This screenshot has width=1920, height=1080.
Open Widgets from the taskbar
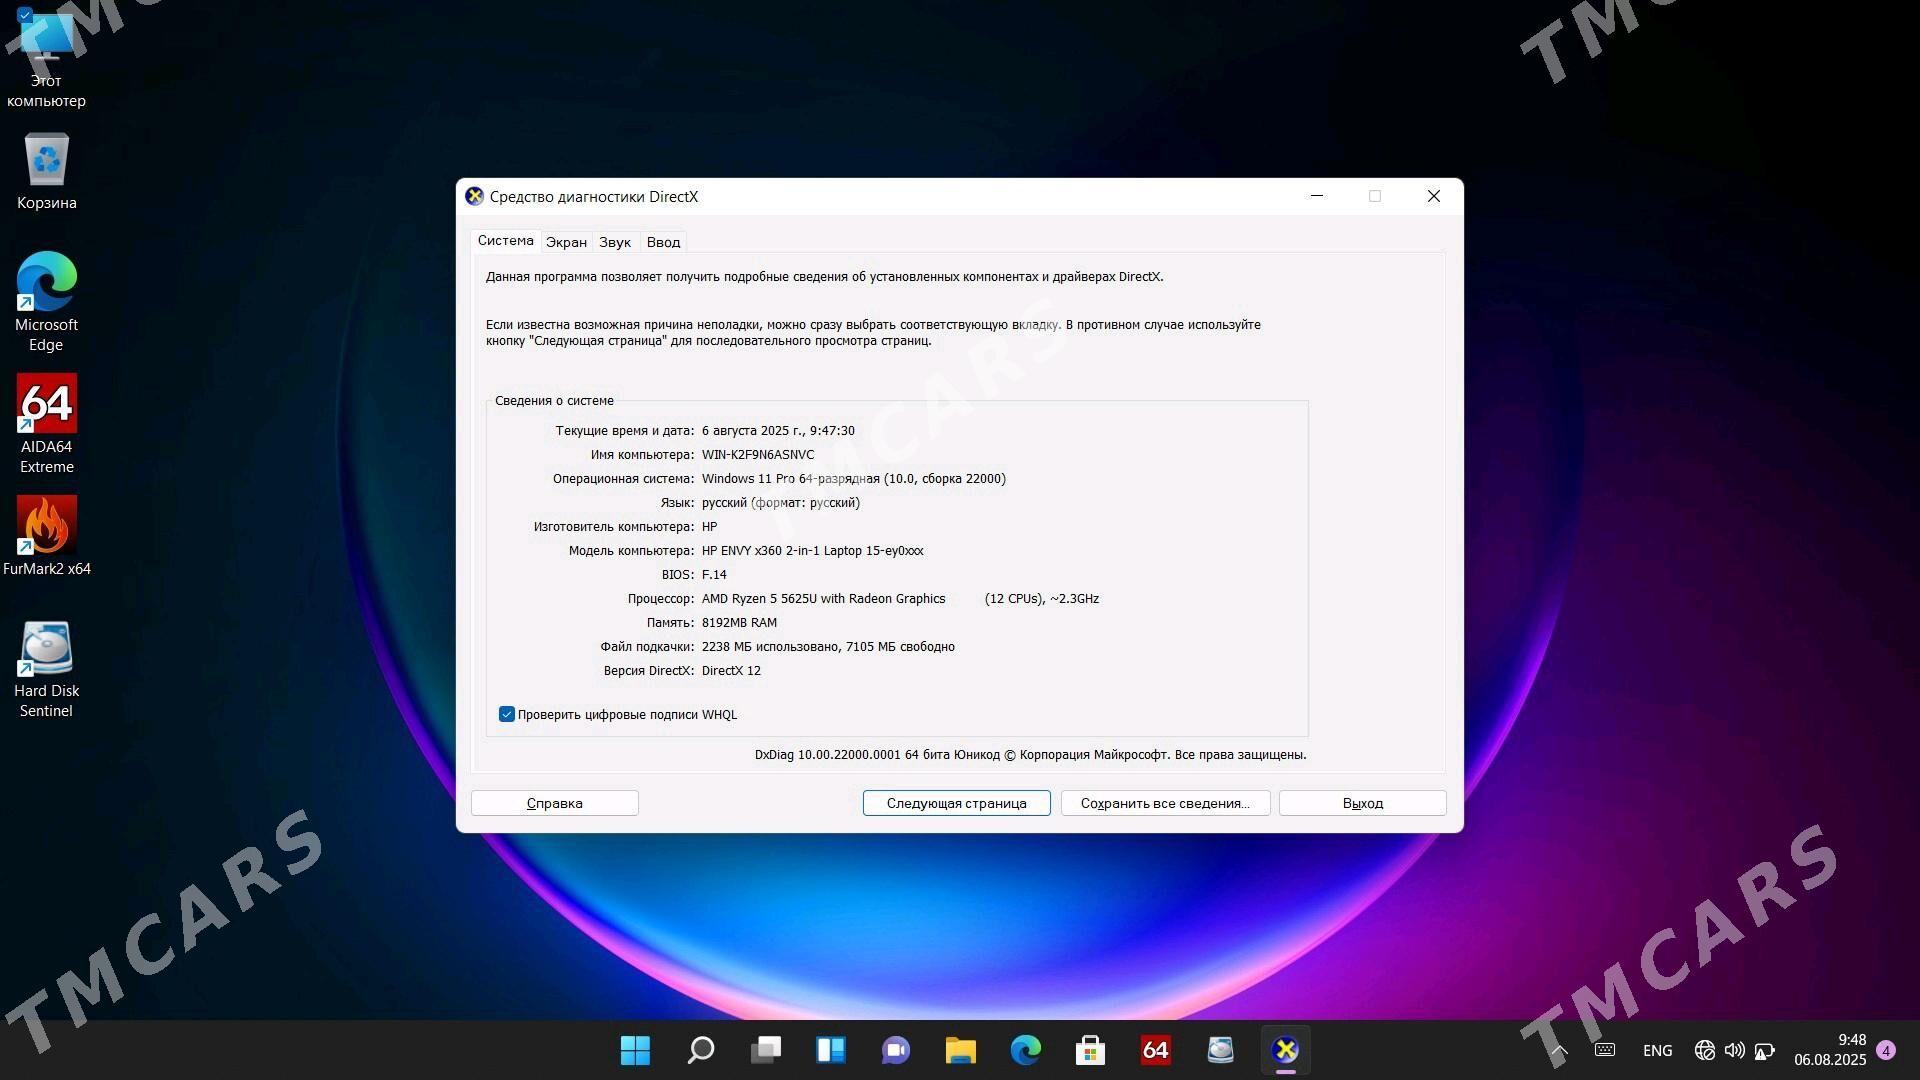pos(831,1050)
